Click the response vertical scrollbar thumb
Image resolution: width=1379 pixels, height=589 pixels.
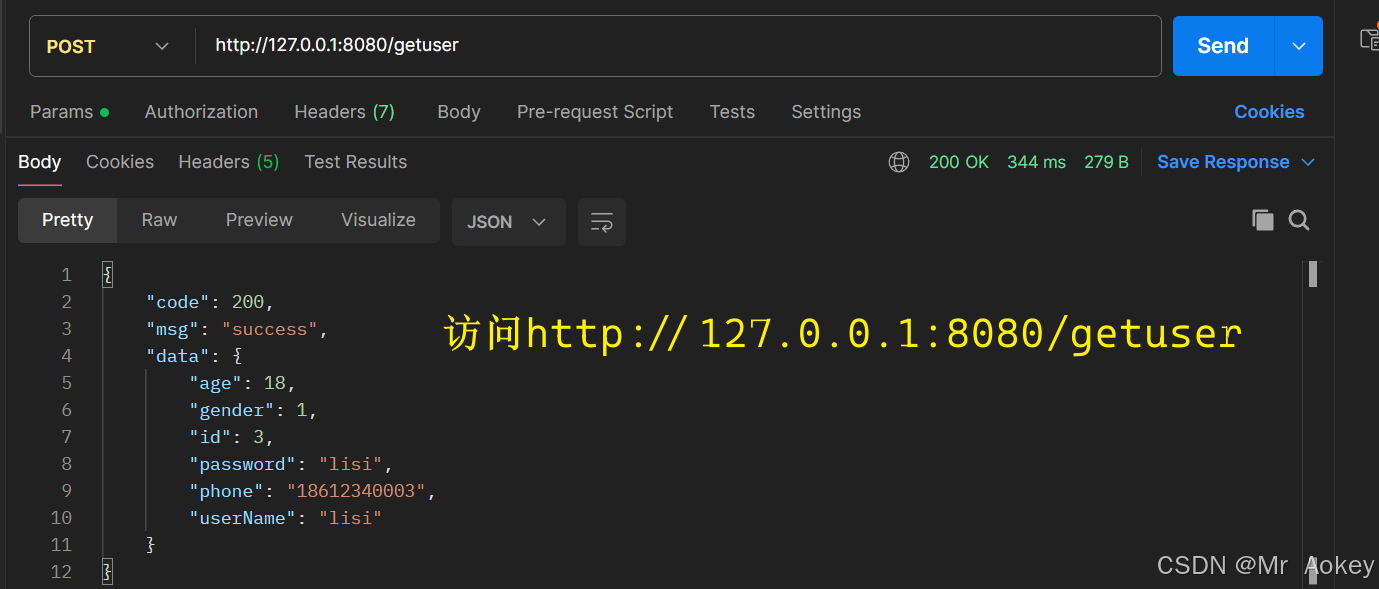coord(1313,274)
